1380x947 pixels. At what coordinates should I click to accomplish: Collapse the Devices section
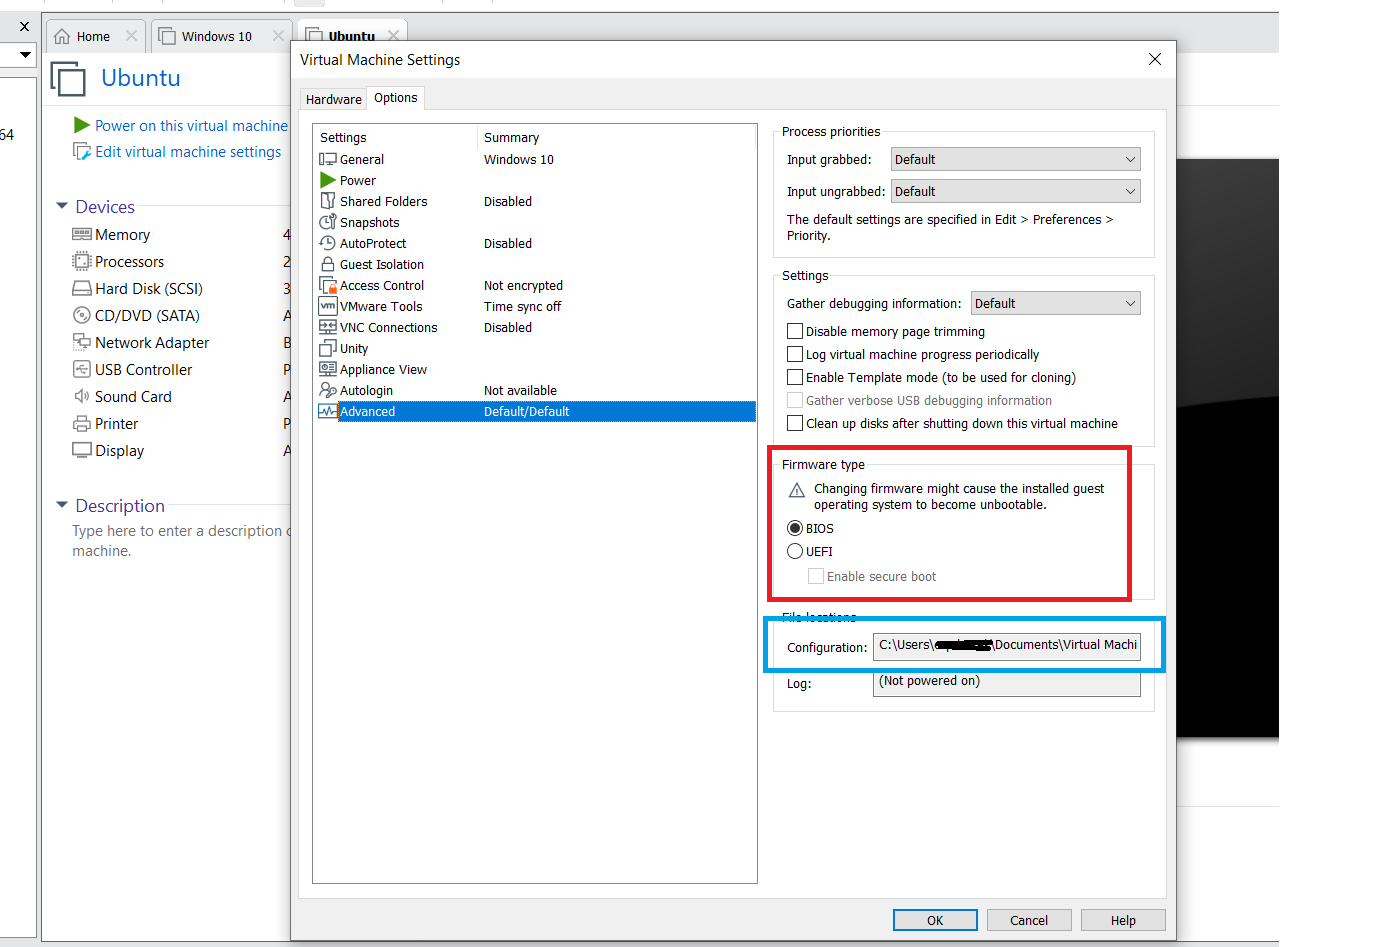pos(62,206)
